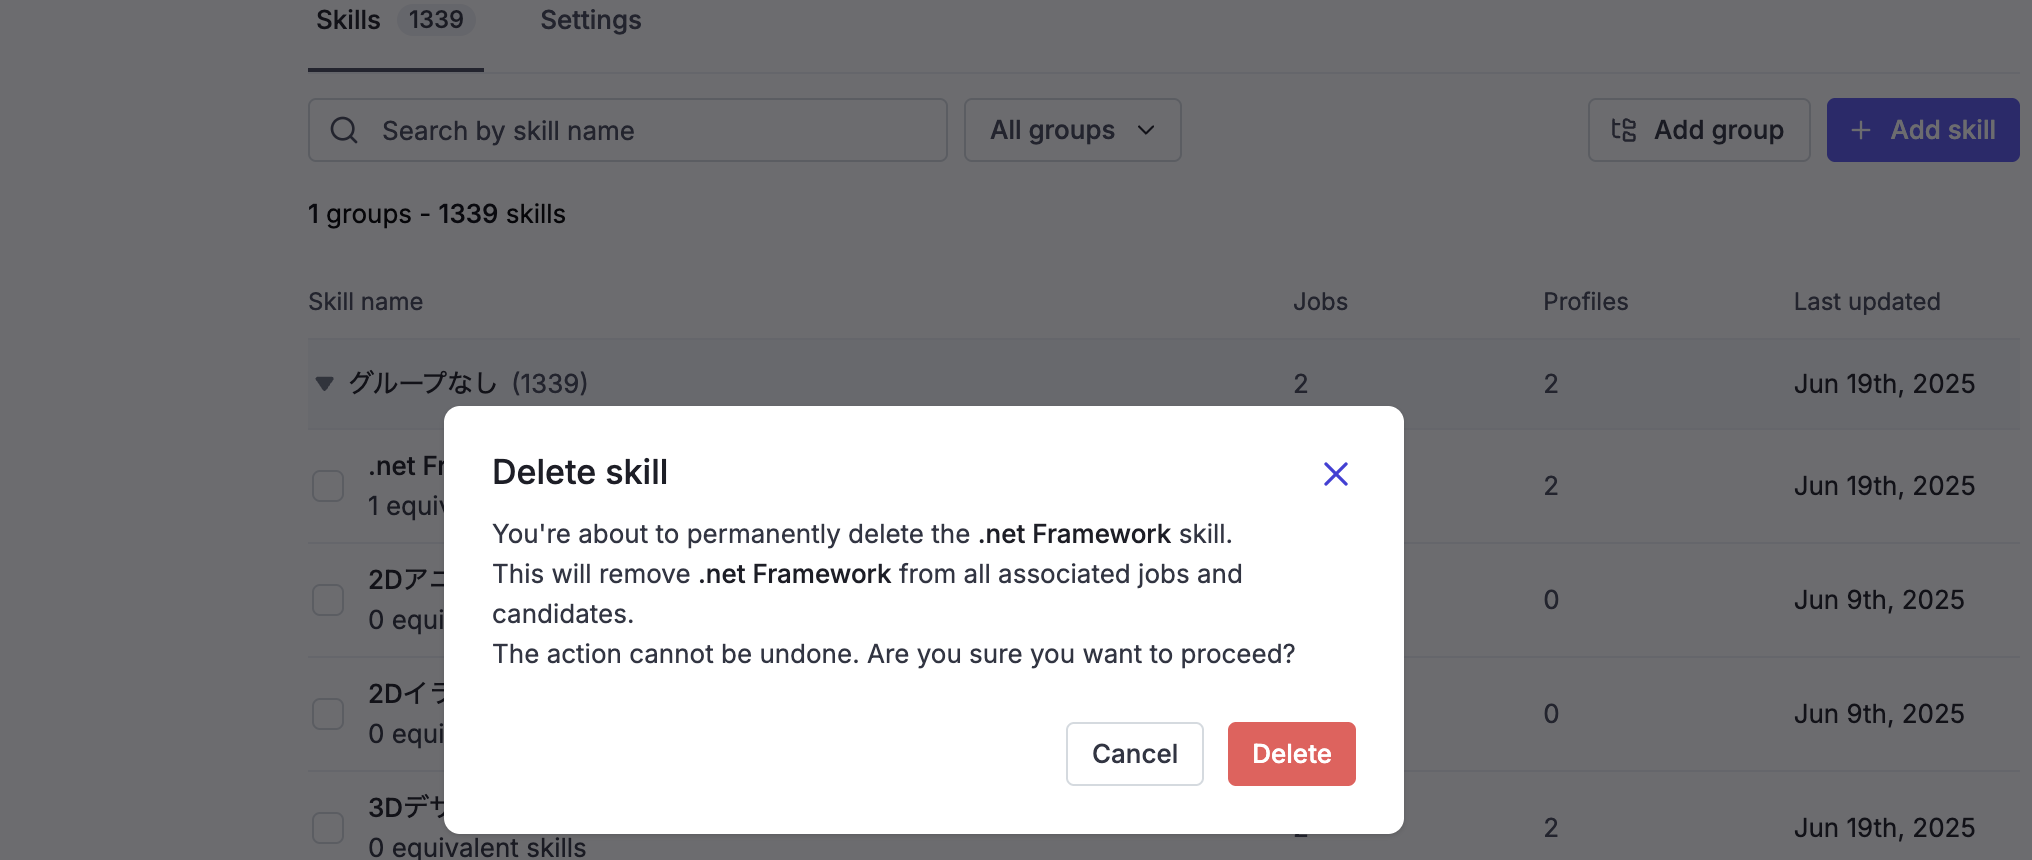Click the Add group button
The height and width of the screenshot is (860, 2032).
tap(1698, 130)
